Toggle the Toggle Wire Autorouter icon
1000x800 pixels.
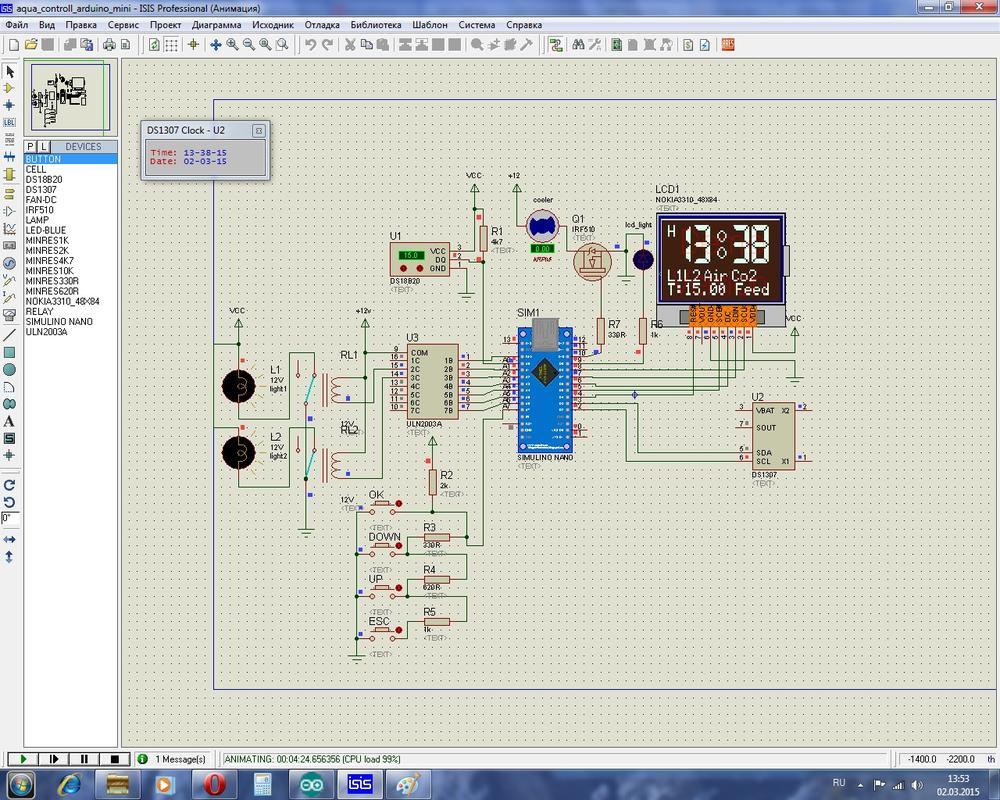pos(555,45)
